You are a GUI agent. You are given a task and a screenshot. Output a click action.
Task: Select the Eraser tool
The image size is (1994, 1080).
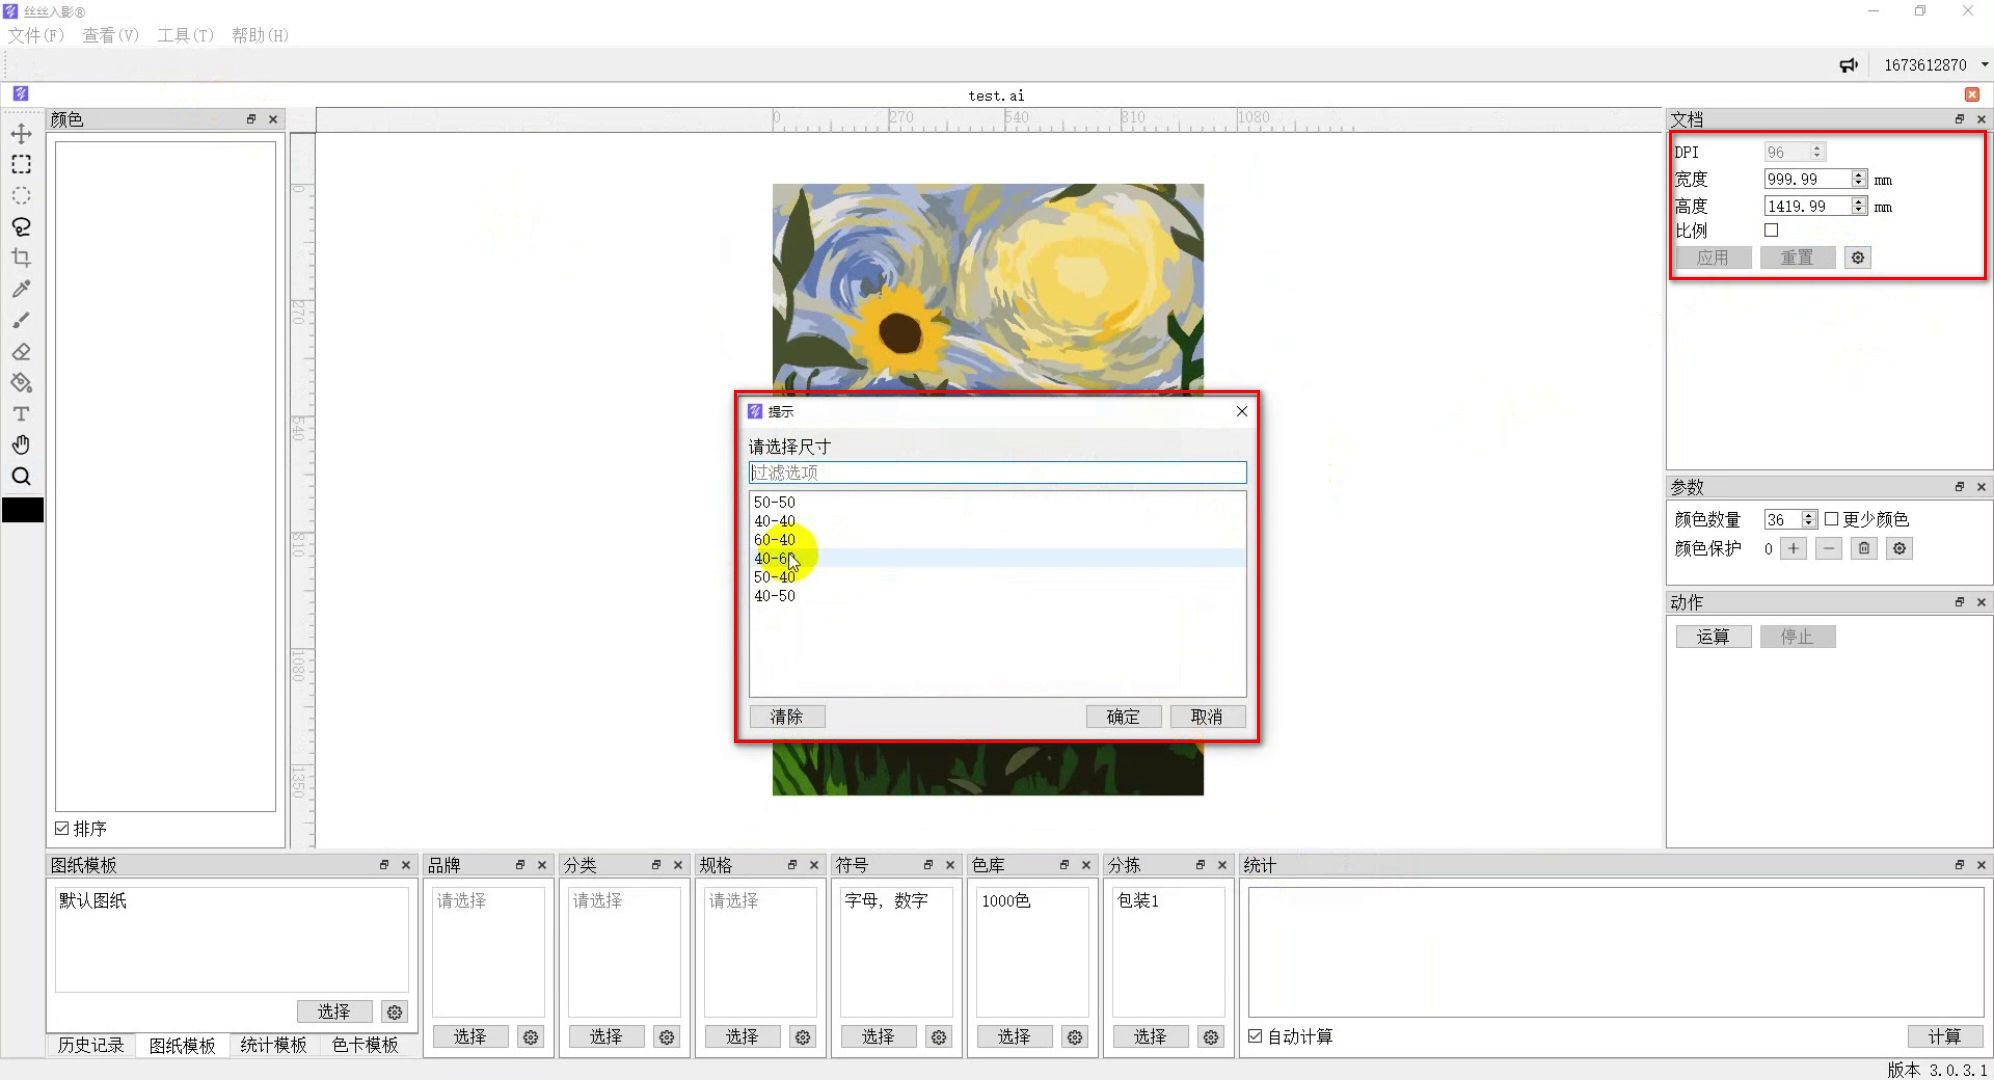tap(21, 352)
